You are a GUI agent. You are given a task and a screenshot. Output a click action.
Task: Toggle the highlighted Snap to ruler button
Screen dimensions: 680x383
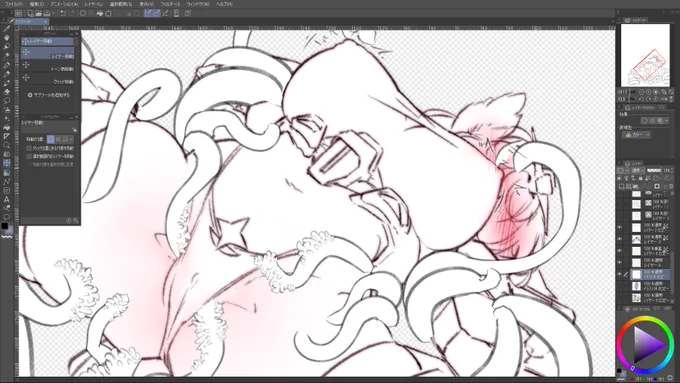pyautogui.click(x=148, y=13)
